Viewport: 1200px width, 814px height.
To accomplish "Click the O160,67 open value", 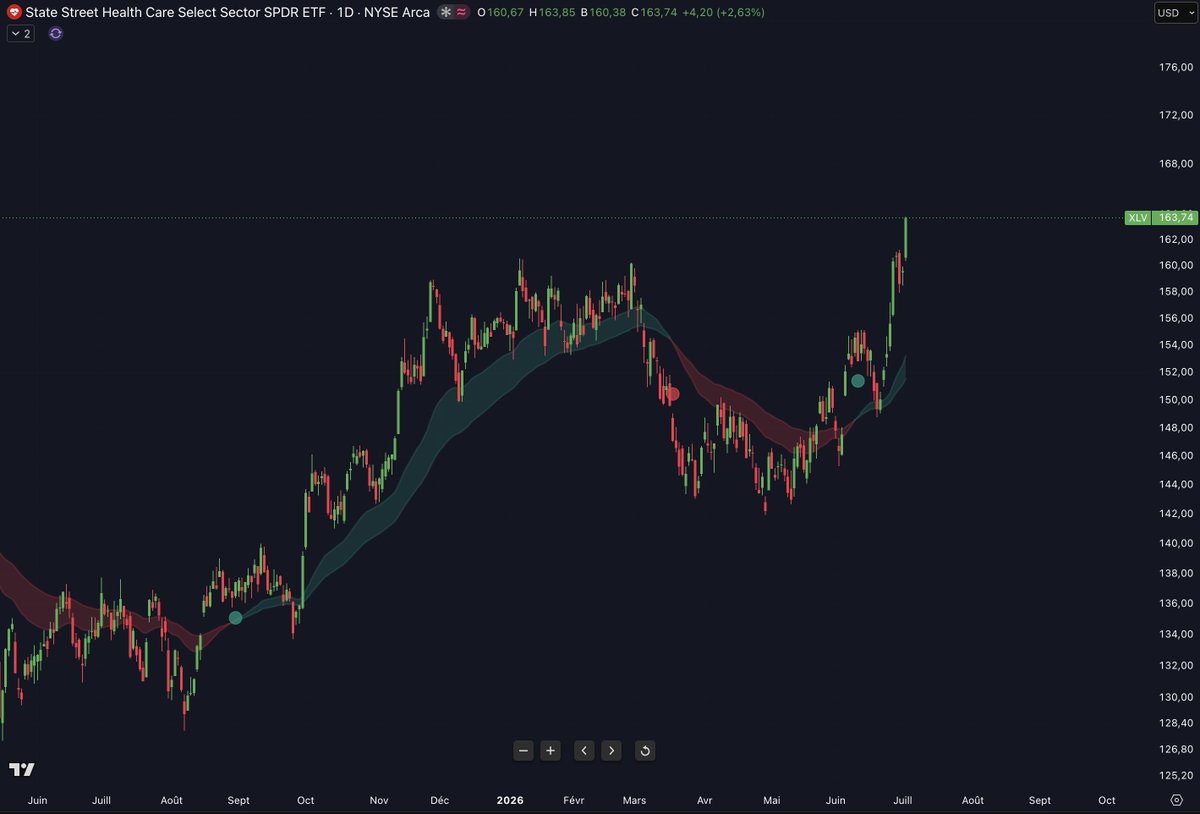I will click(500, 12).
